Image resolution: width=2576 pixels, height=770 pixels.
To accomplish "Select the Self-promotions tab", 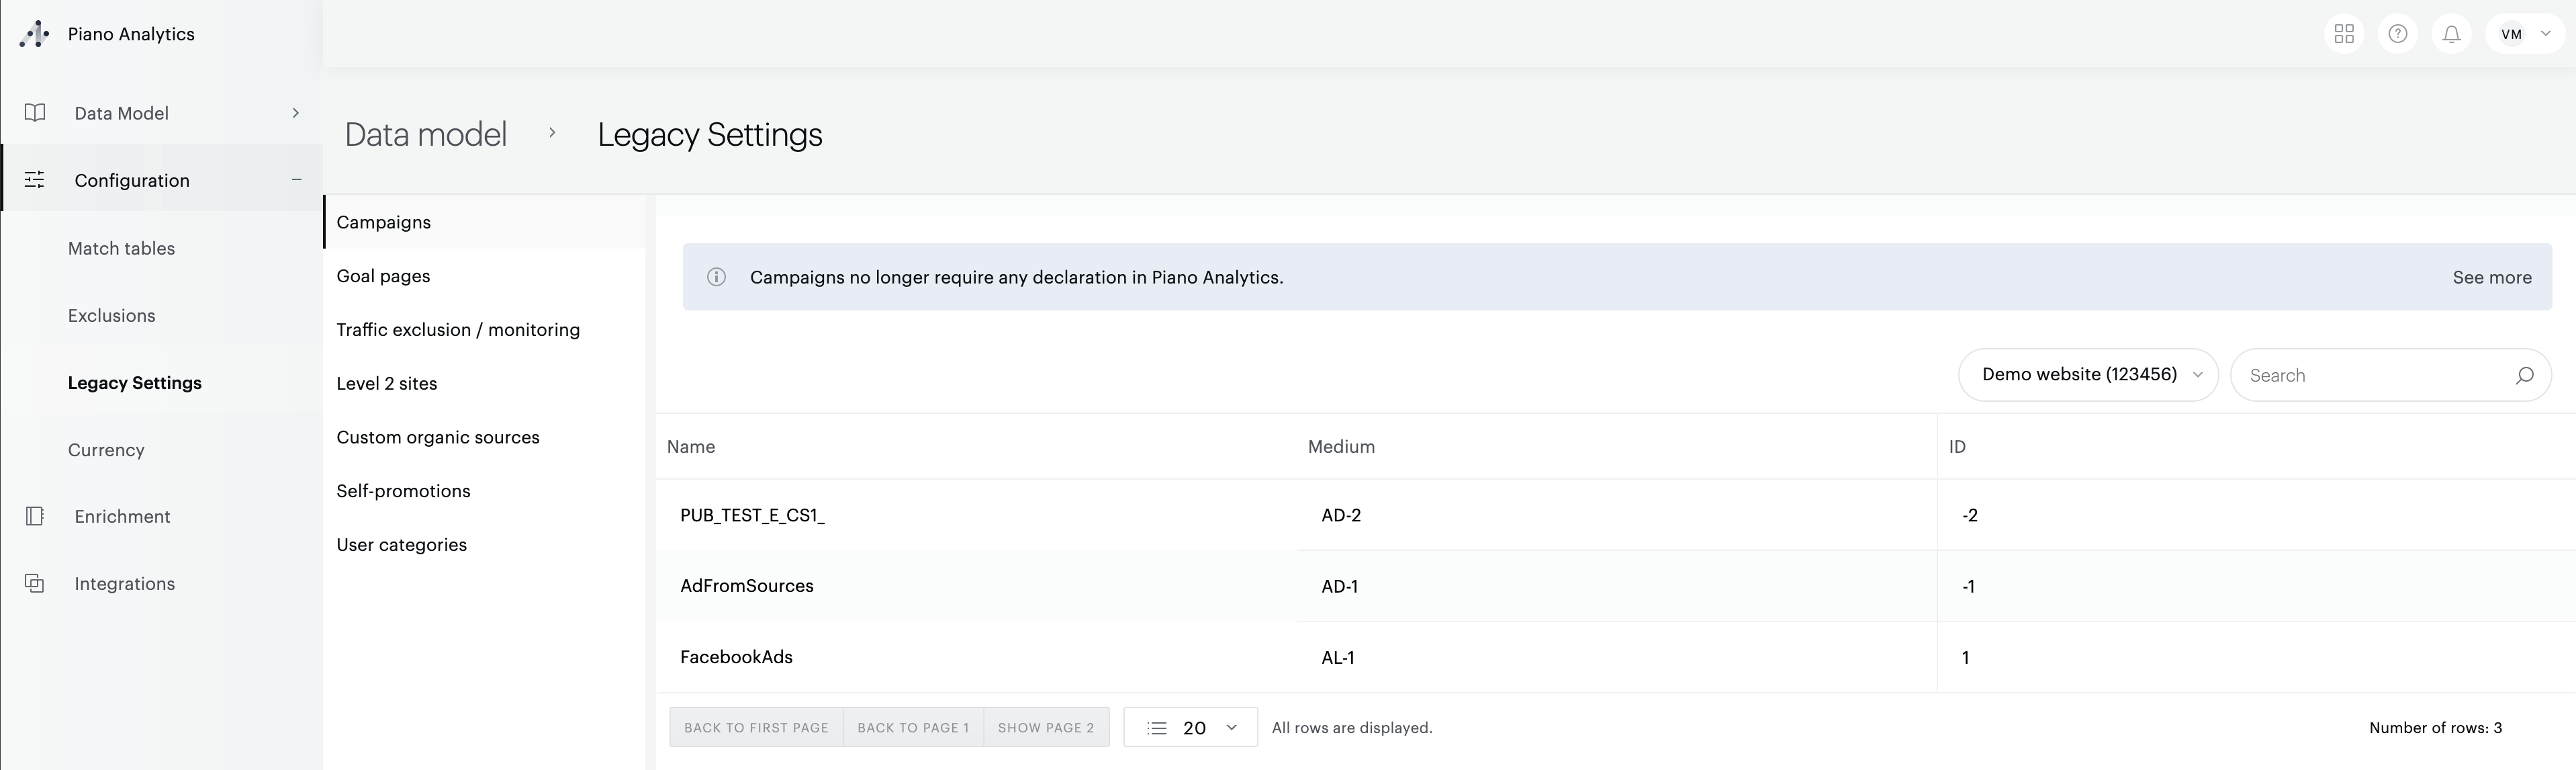I will 403,490.
